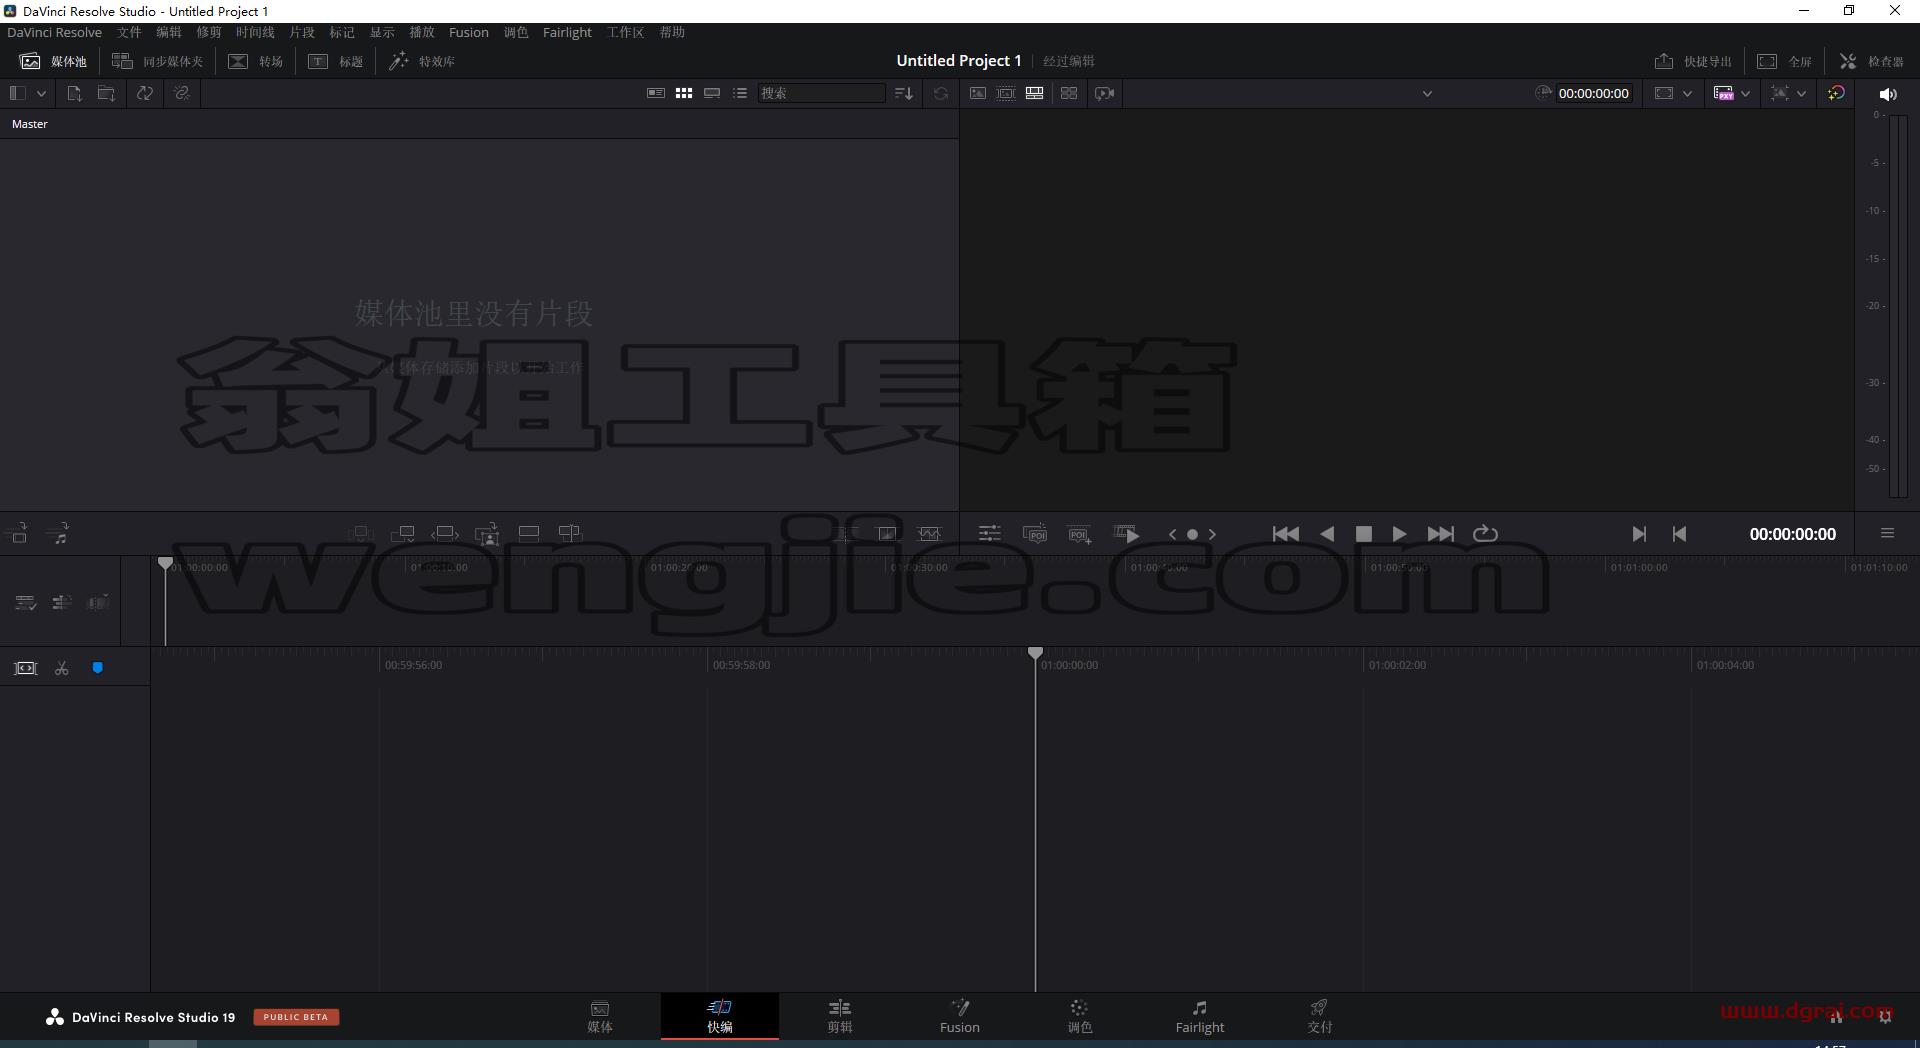Viewport: 1920px width, 1048px height.
Task: Click the Loop playback button
Action: (1485, 534)
